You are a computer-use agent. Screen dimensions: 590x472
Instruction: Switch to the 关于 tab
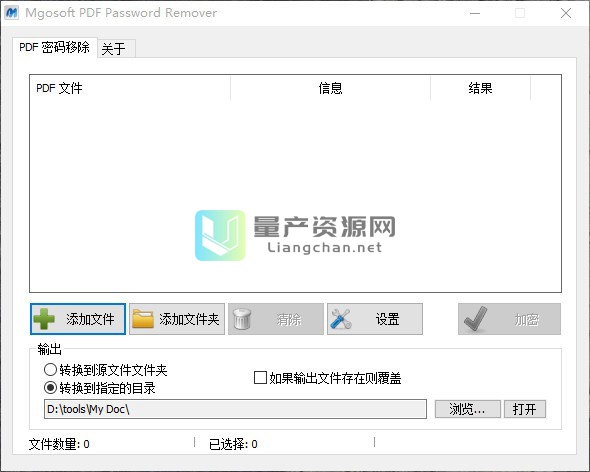[116, 49]
